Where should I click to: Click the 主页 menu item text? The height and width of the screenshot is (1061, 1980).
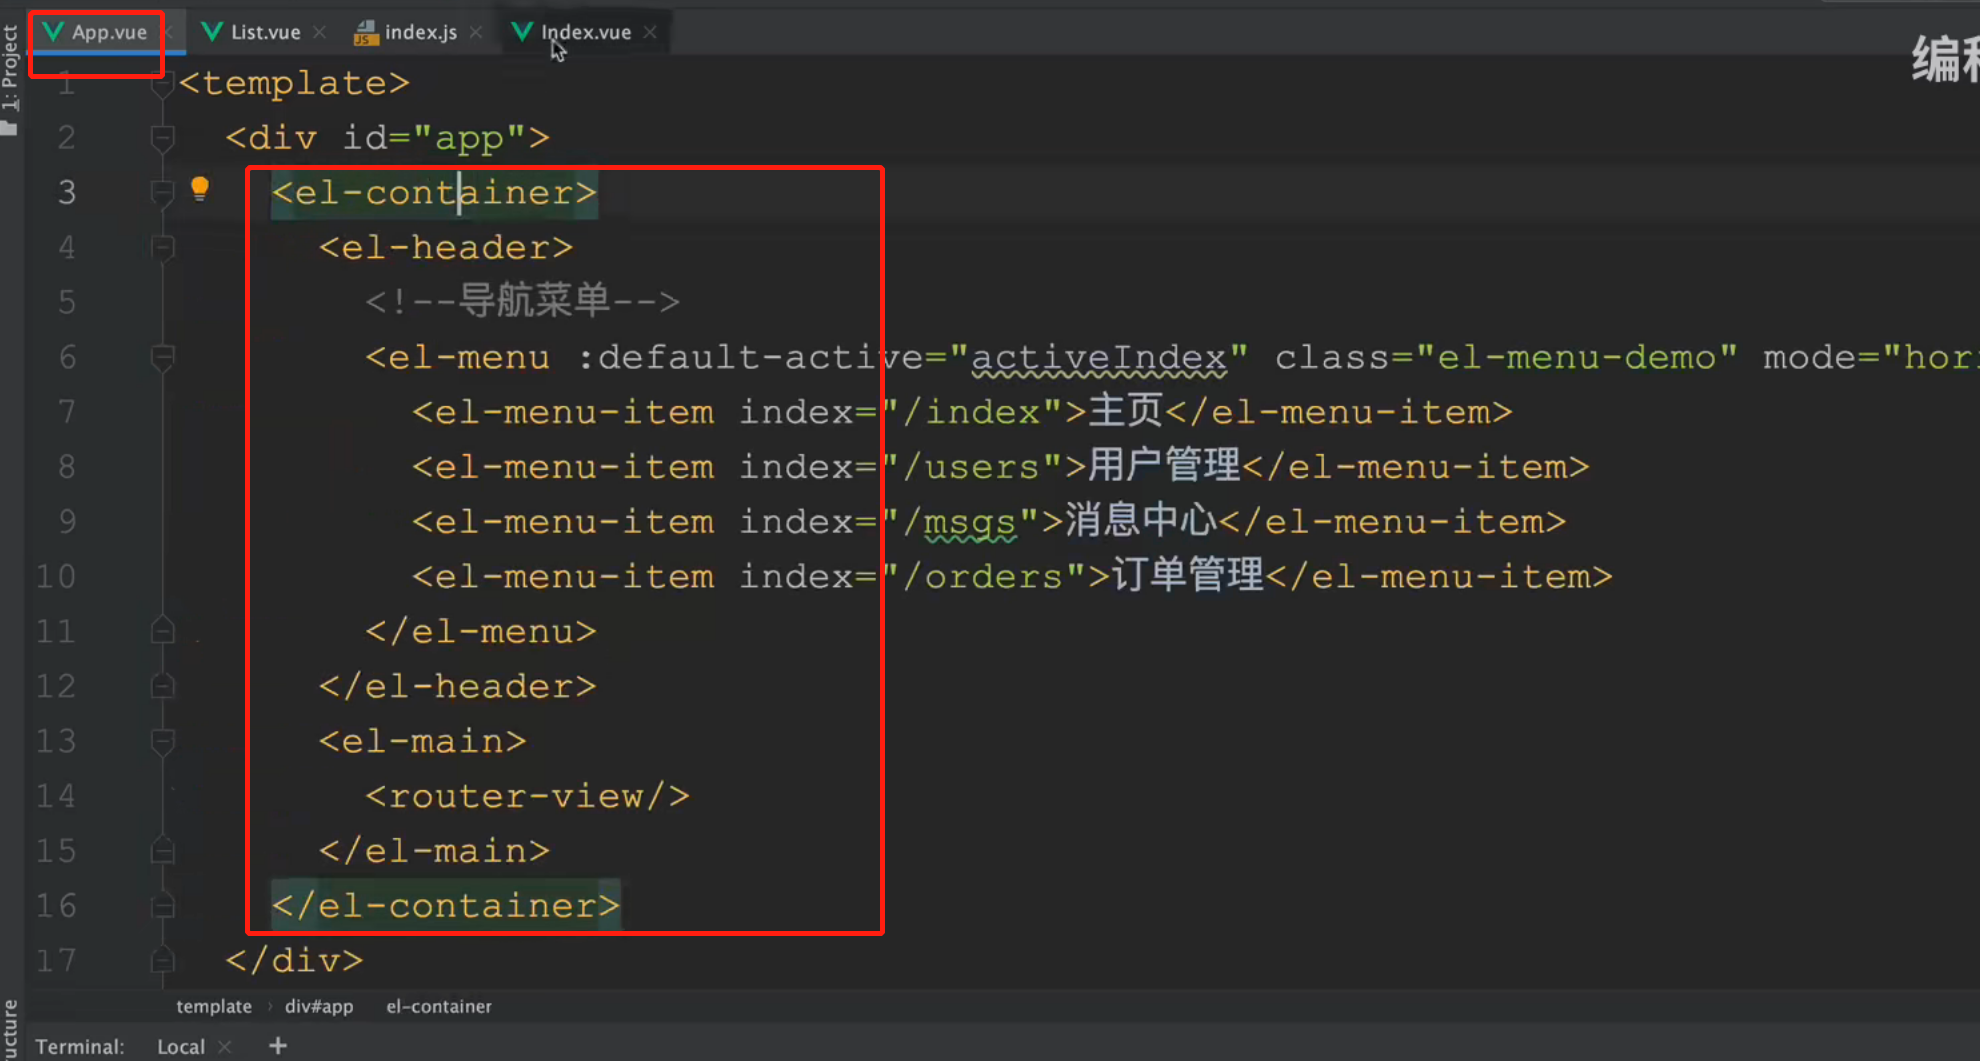pyautogui.click(x=1125, y=411)
